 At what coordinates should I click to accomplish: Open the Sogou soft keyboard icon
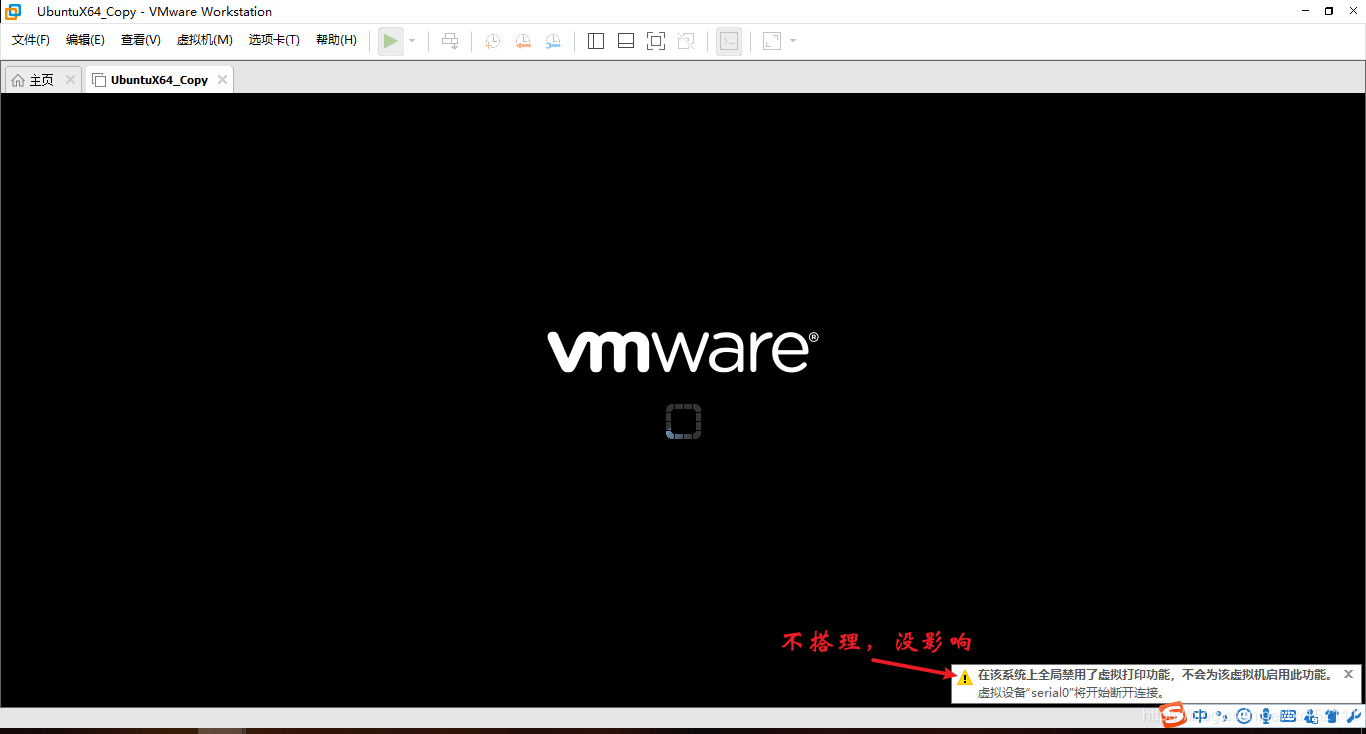1288,716
